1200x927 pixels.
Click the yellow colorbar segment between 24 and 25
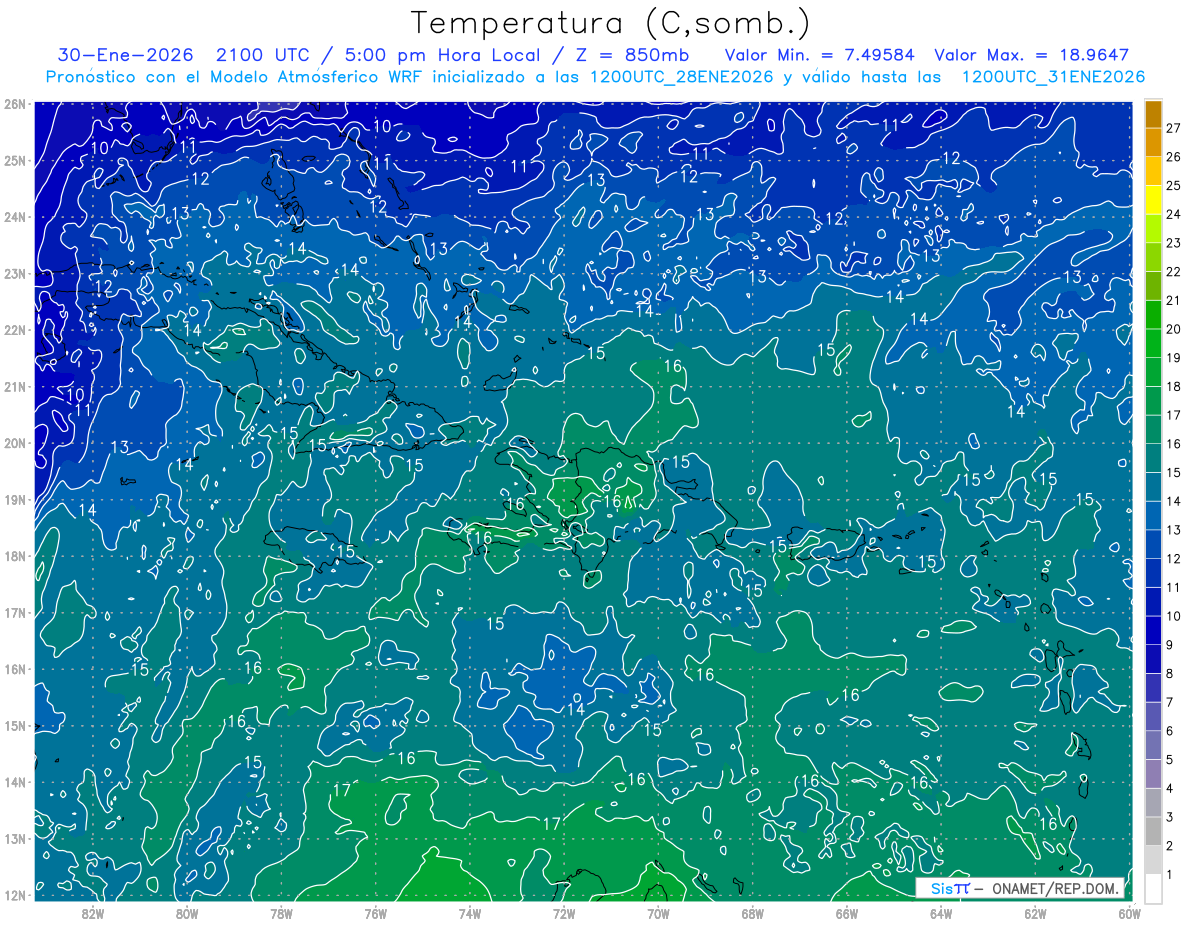tap(1154, 200)
